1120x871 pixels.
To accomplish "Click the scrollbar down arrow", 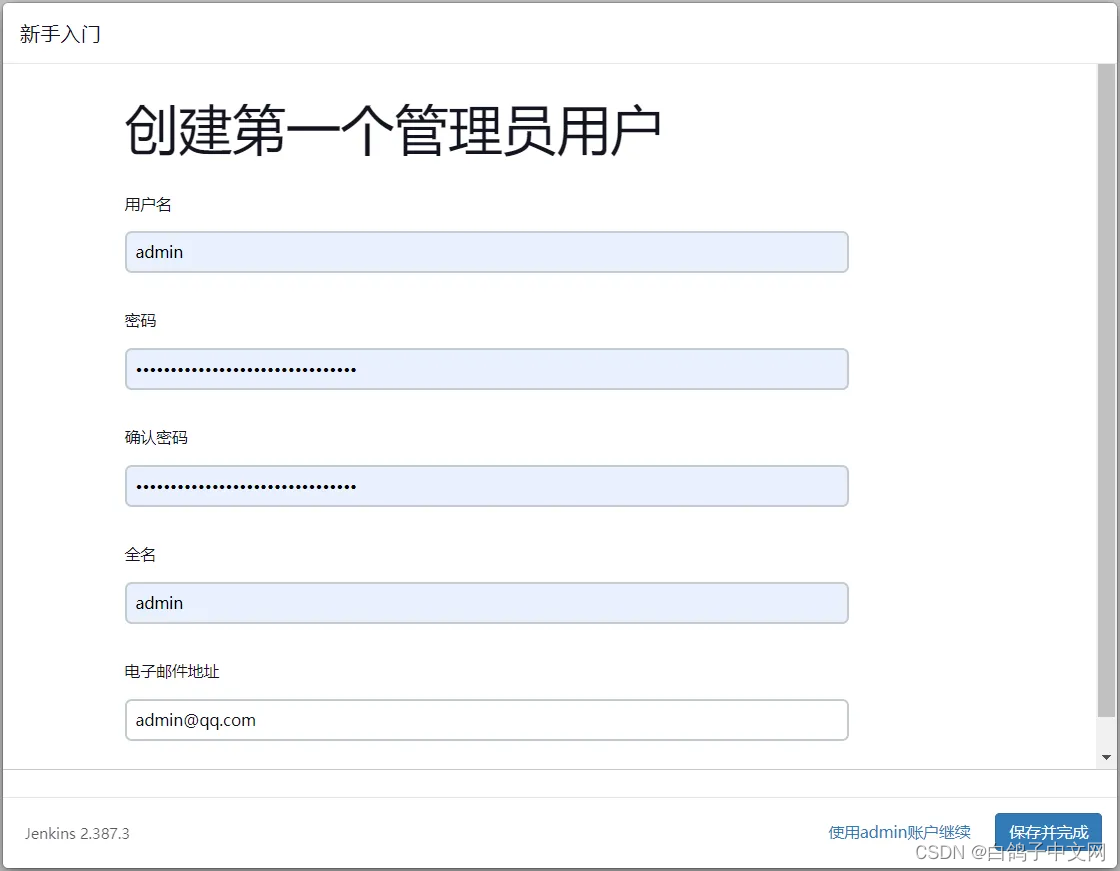I will pos(1106,757).
